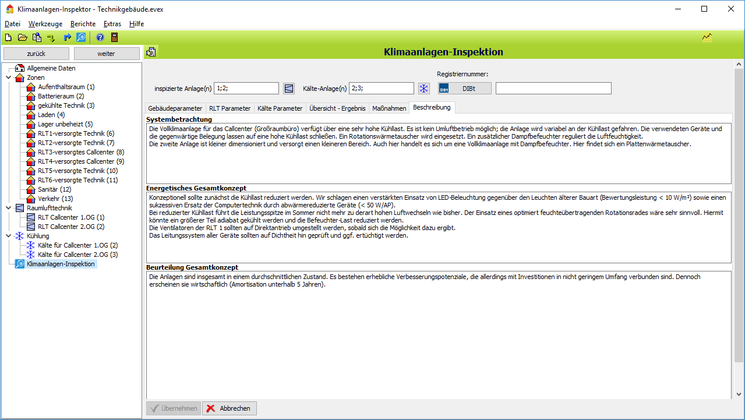Click the new document toolbar icon
Image resolution: width=745 pixels, height=420 pixels.
(x=9, y=38)
